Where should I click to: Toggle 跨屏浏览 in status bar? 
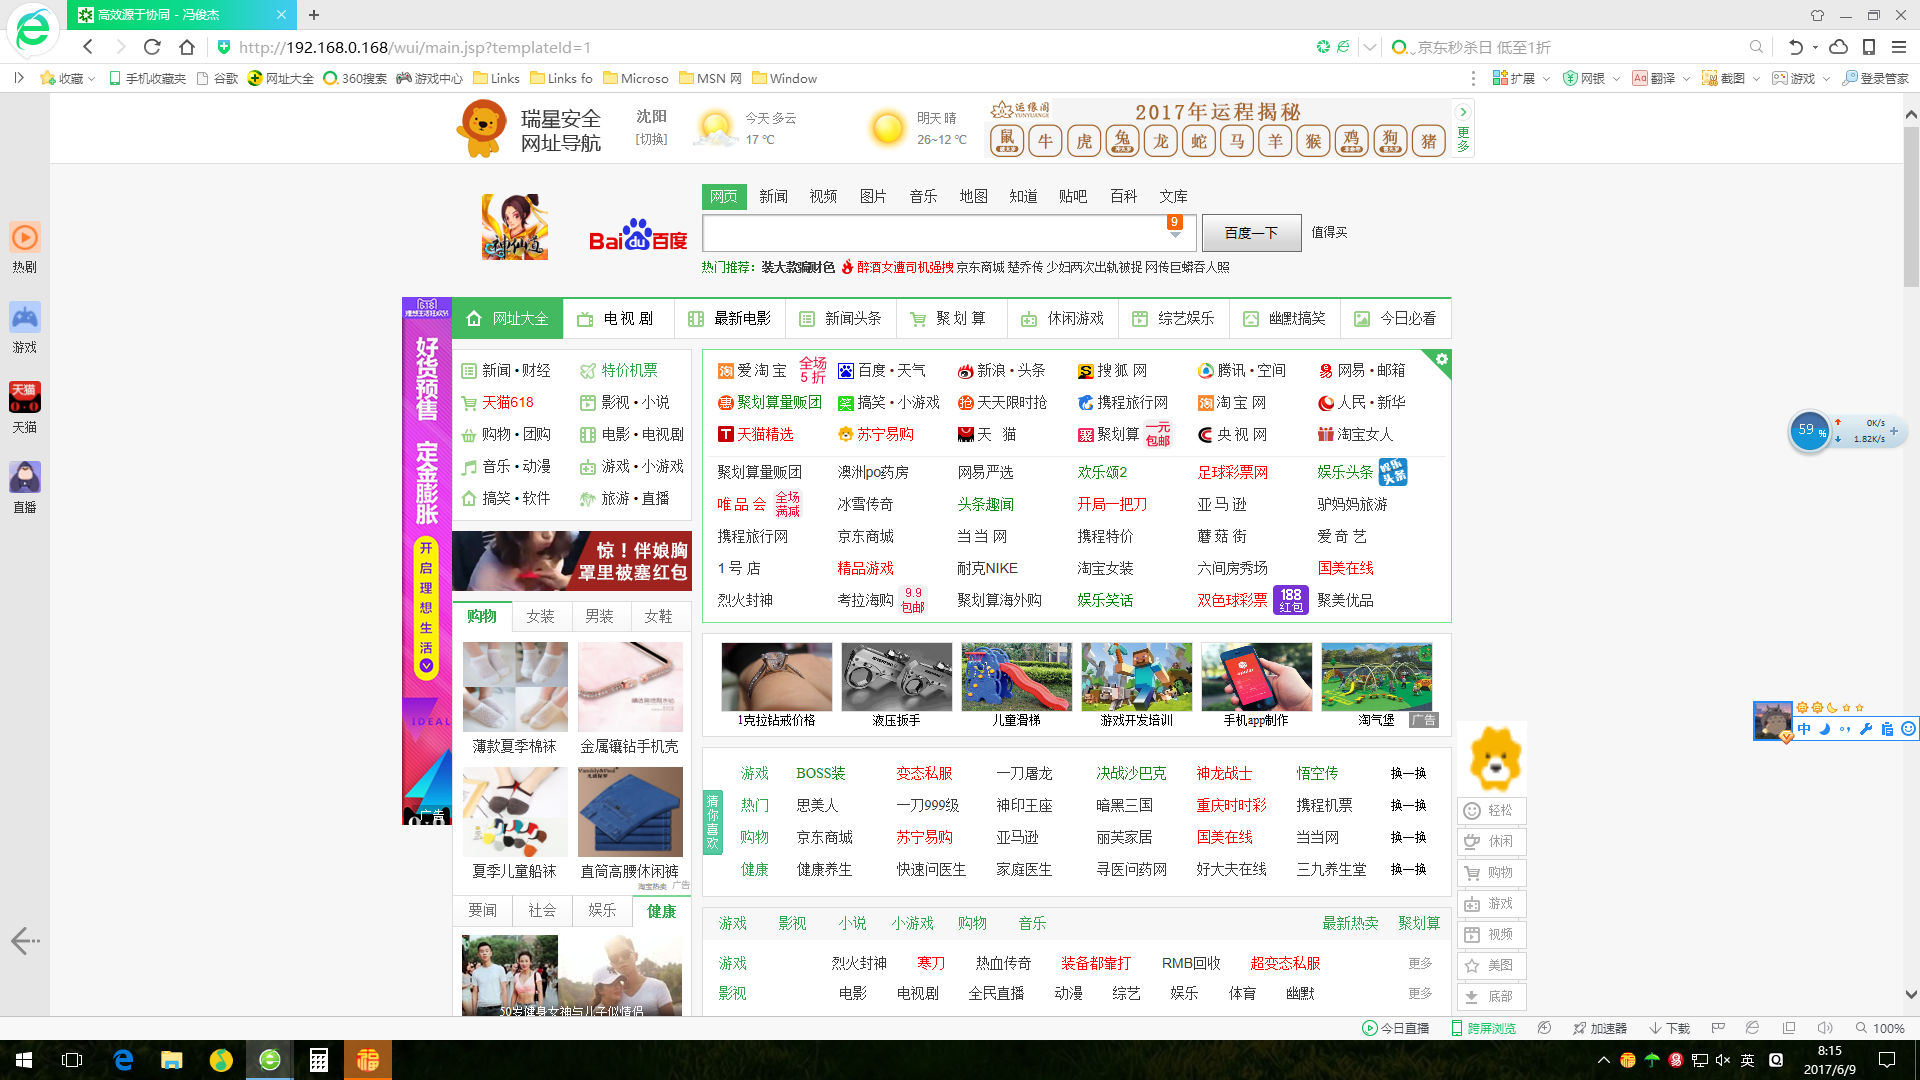click(x=1484, y=1028)
